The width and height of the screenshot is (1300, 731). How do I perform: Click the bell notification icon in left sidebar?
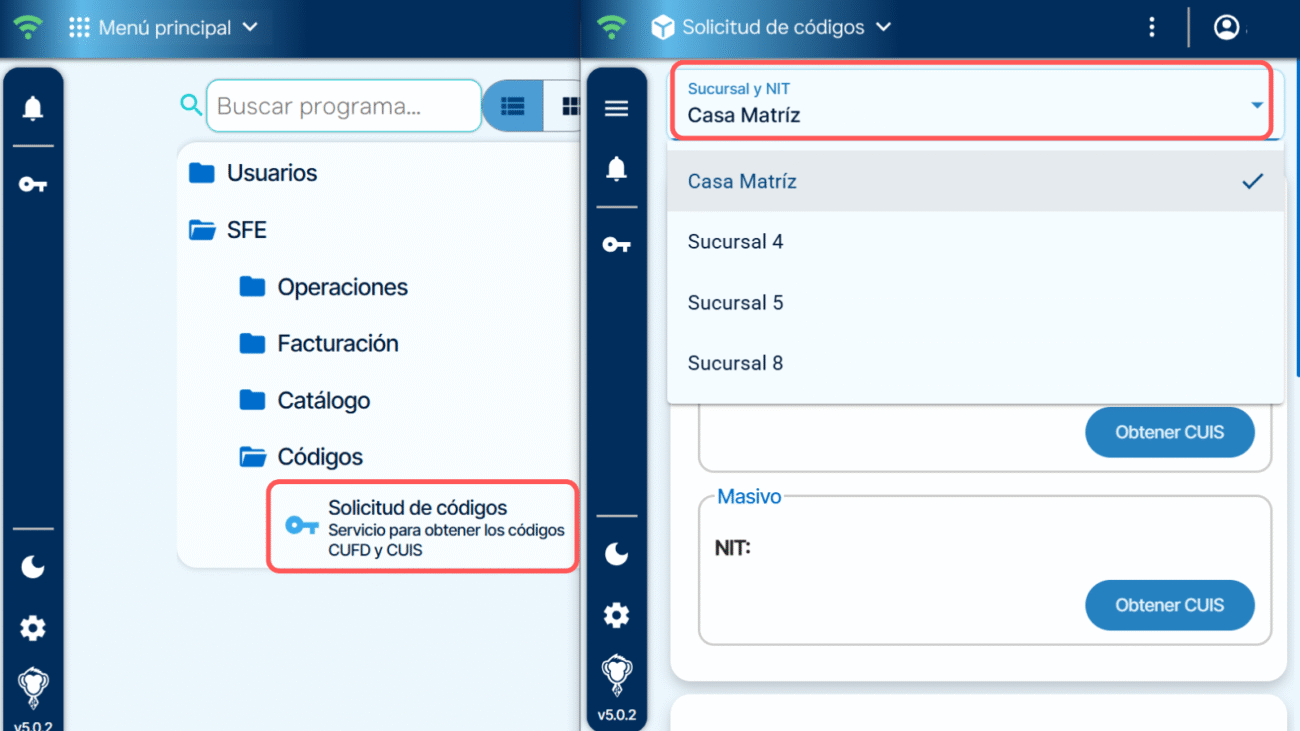pyautogui.click(x=33, y=108)
